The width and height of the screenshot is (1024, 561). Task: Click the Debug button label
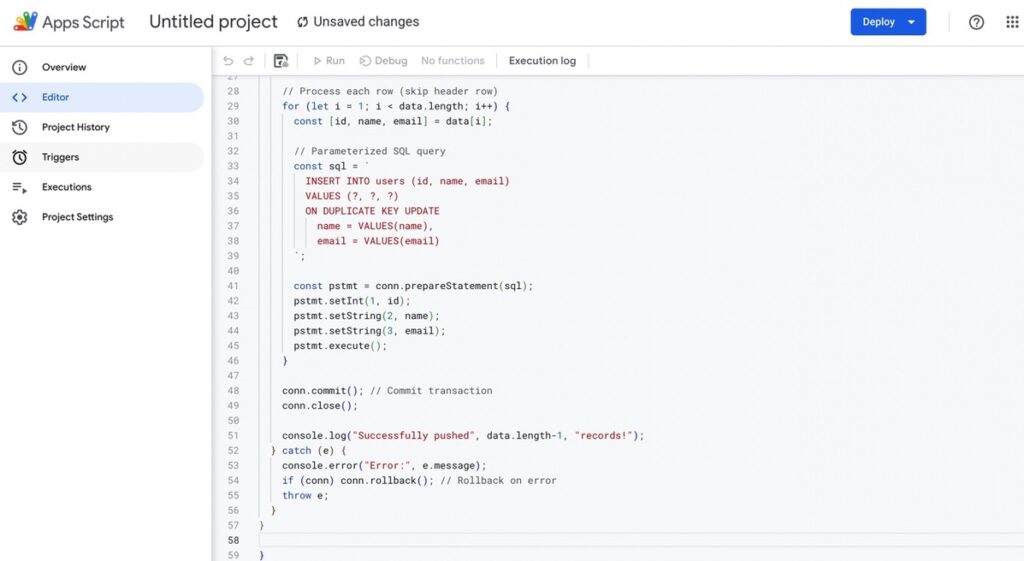391,61
